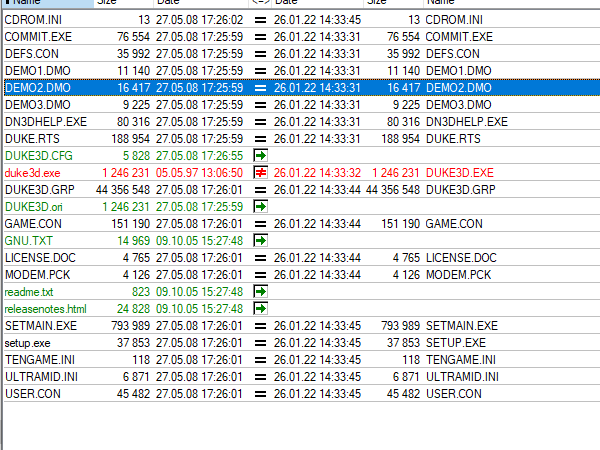Click the green size value 14 969
The height and width of the screenshot is (450, 600).
pos(134,241)
